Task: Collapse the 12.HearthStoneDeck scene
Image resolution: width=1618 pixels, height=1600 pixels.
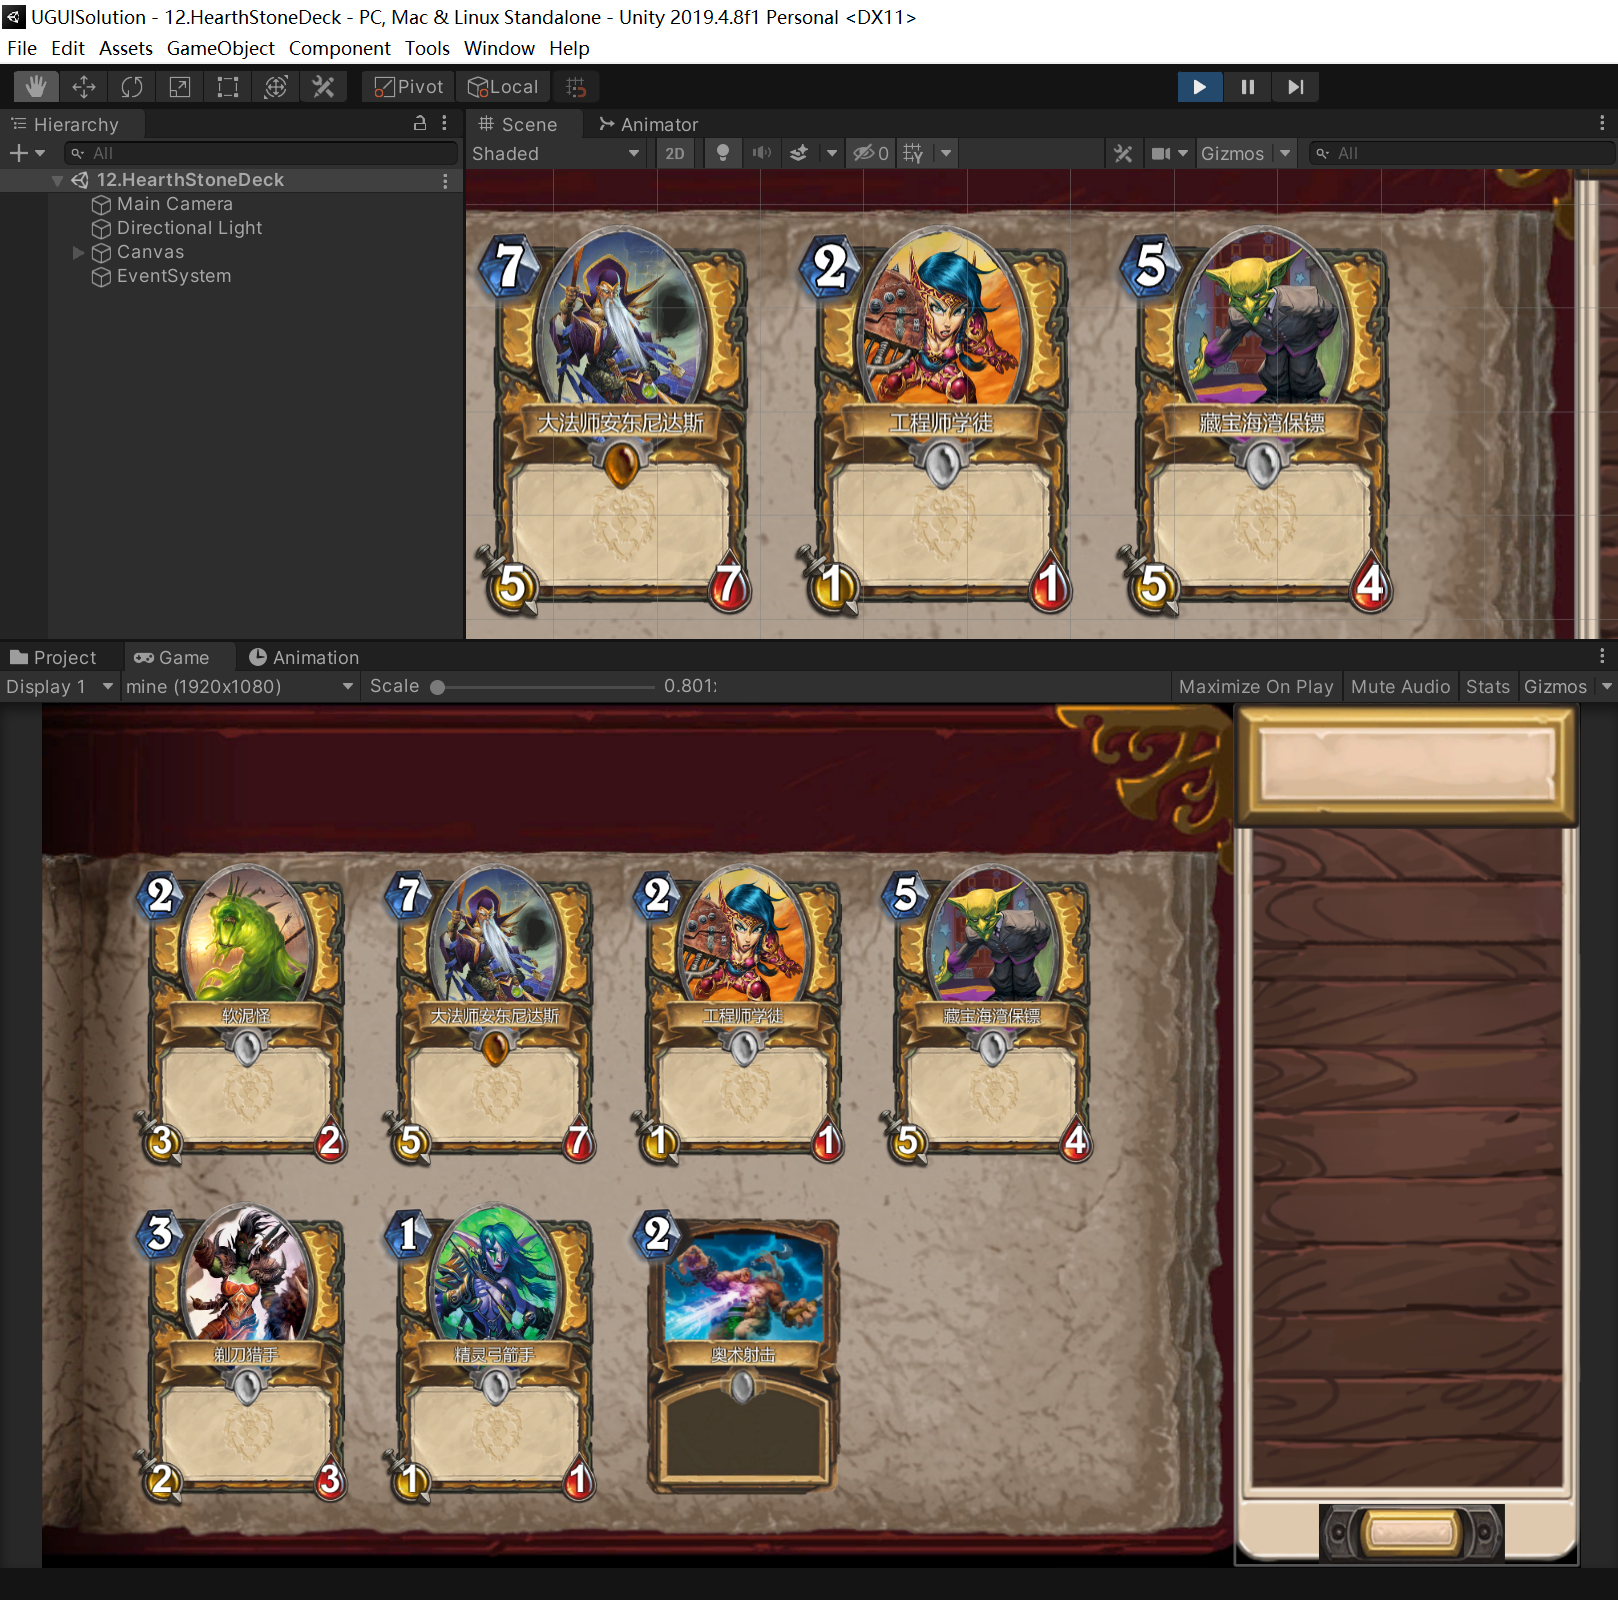Action: tap(57, 180)
